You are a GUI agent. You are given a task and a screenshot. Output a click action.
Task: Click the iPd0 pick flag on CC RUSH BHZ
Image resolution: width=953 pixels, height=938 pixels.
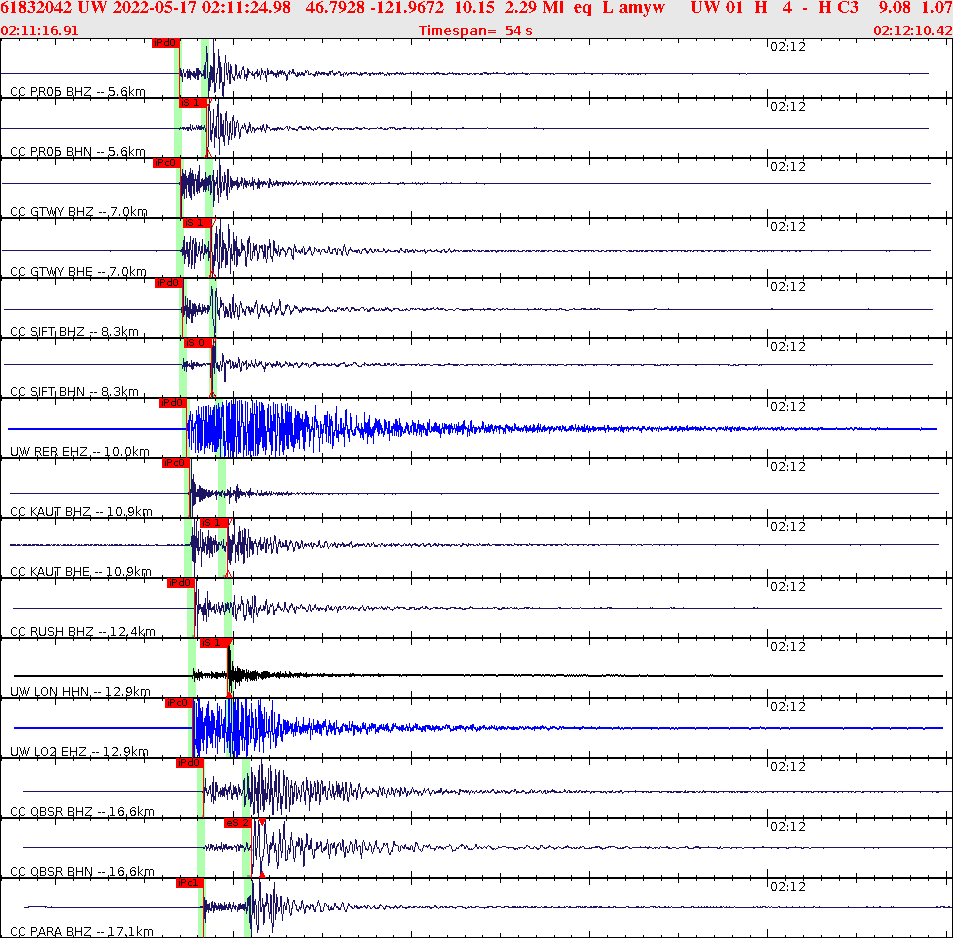(x=180, y=583)
